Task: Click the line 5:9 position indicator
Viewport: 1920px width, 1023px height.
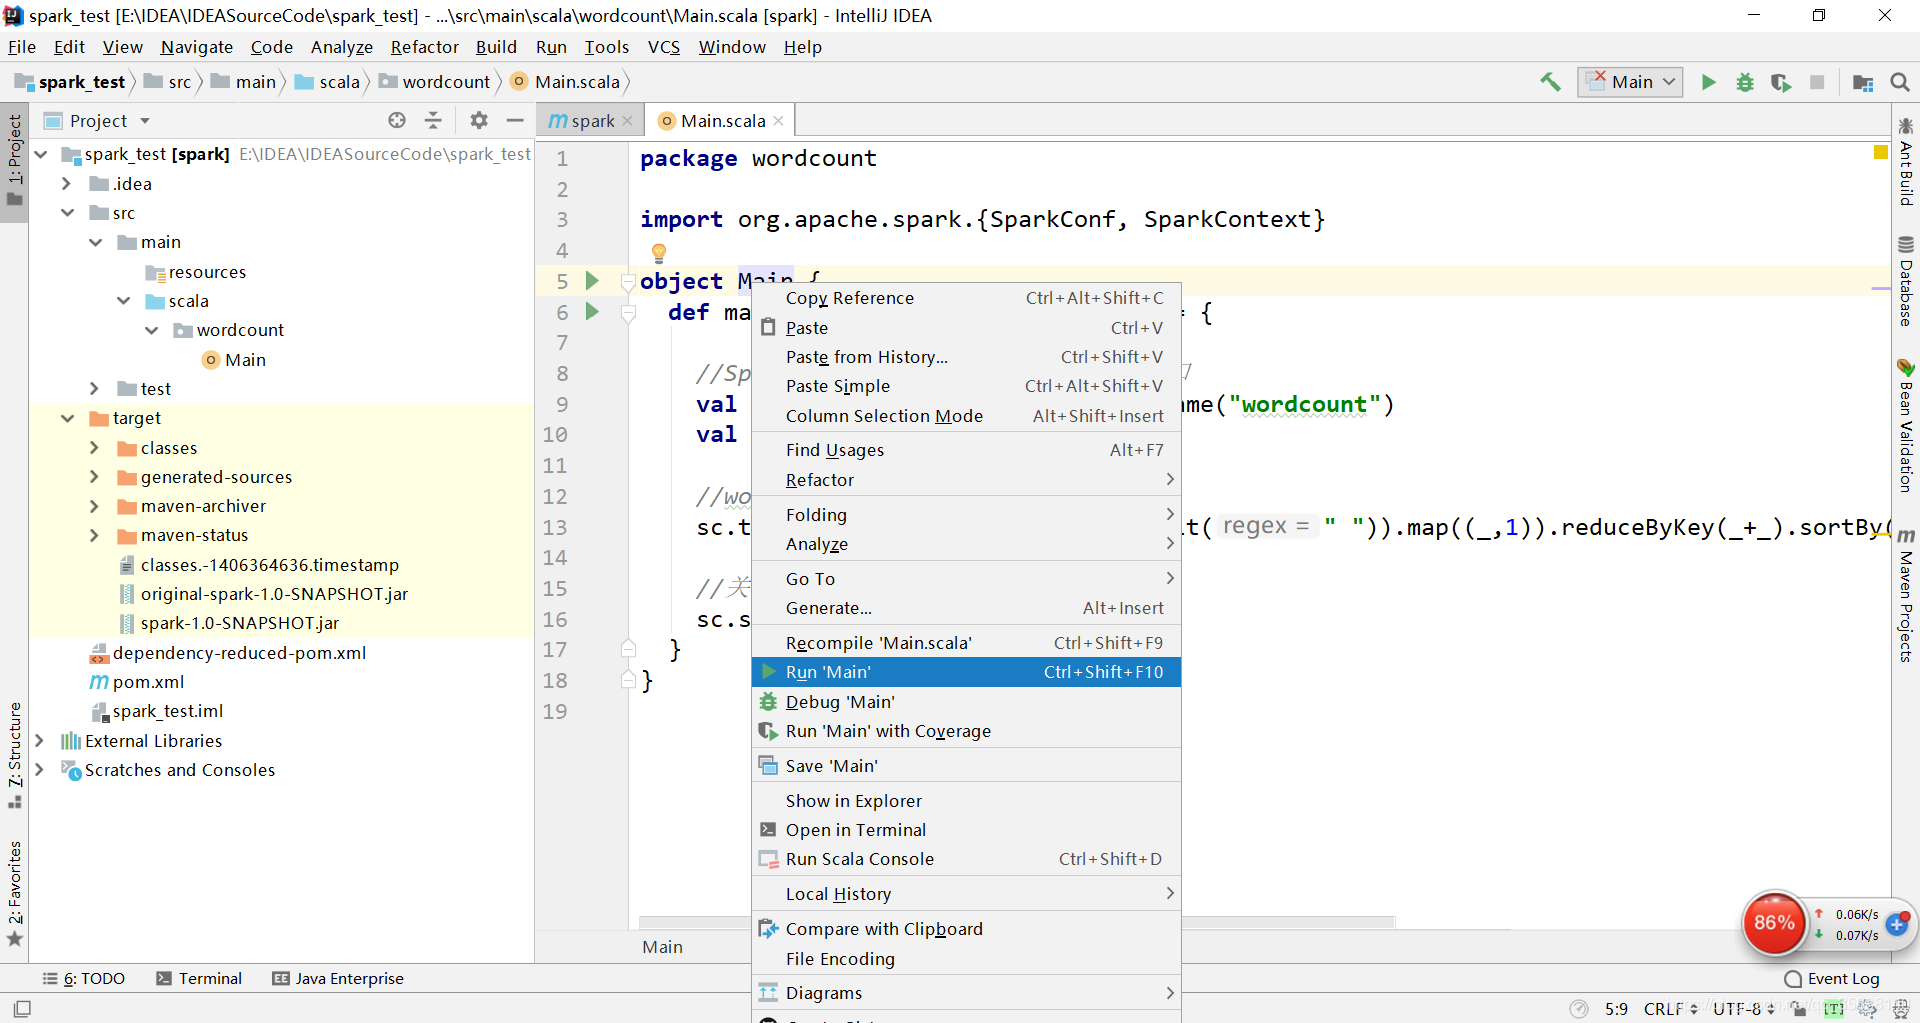Action: [x=1616, y=1009]
